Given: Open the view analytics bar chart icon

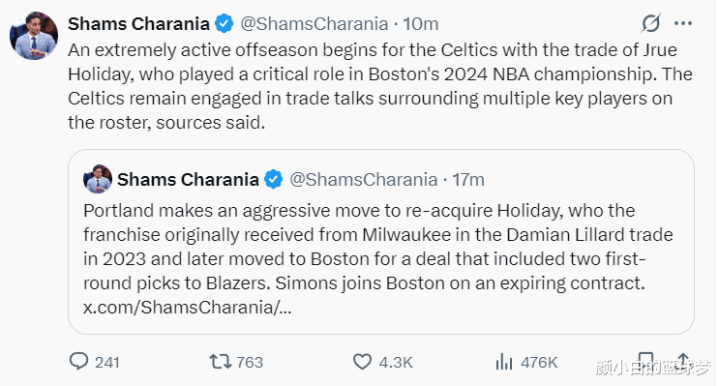Looking at the screenshot, I should 504,362.
